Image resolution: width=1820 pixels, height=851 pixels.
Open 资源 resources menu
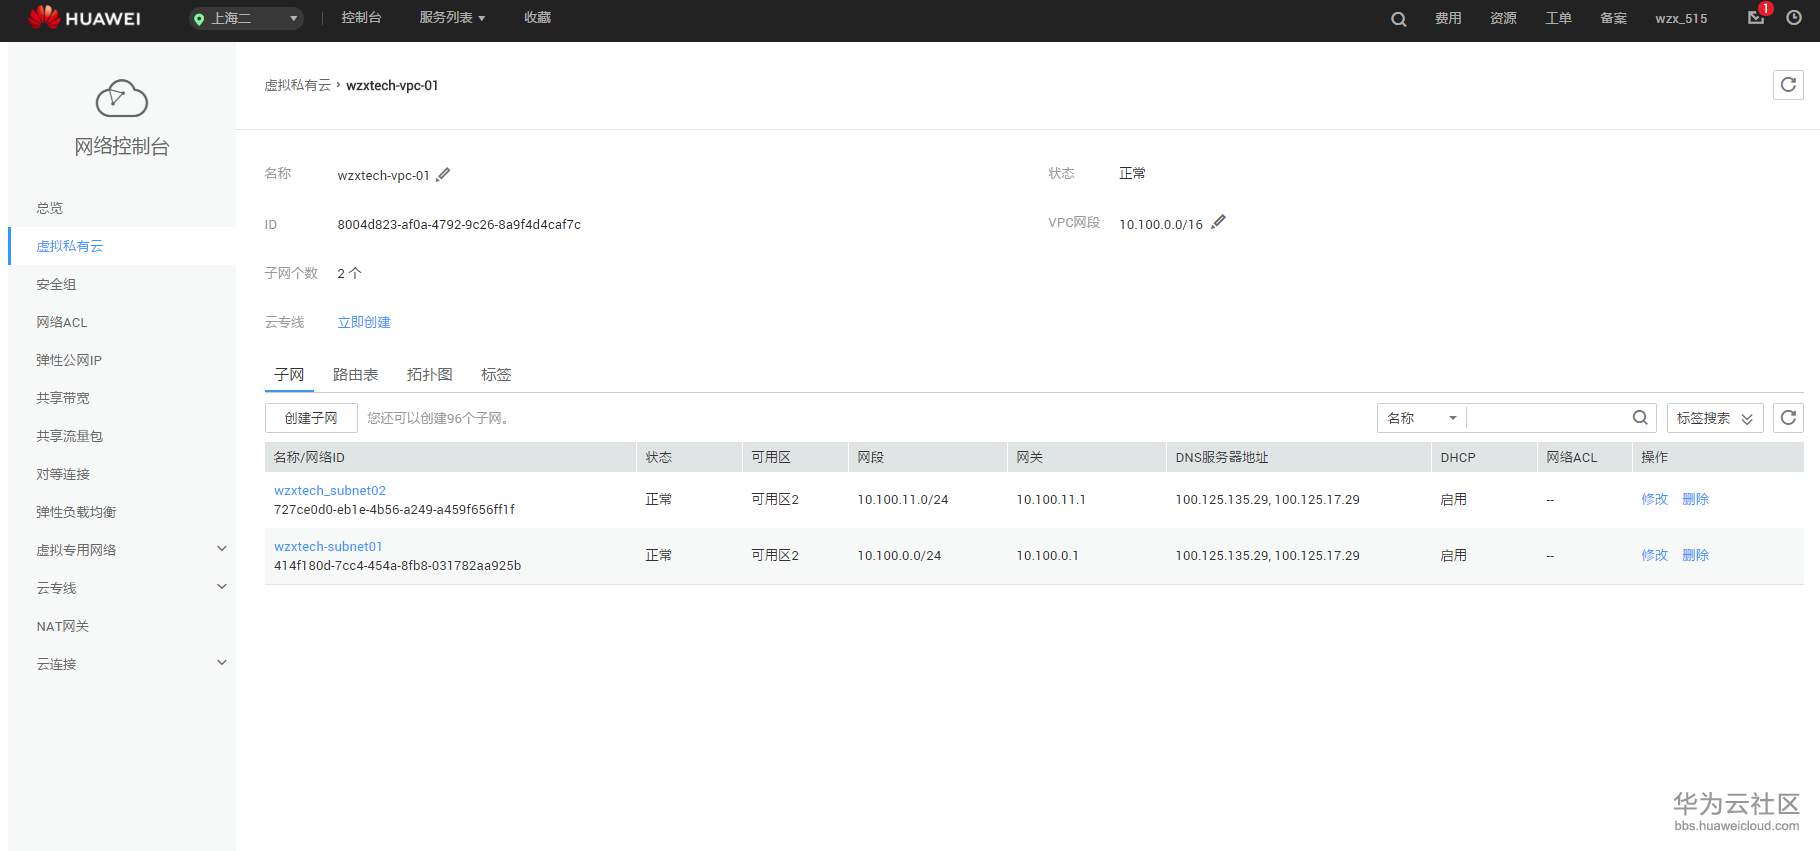tap(1503, 19)
